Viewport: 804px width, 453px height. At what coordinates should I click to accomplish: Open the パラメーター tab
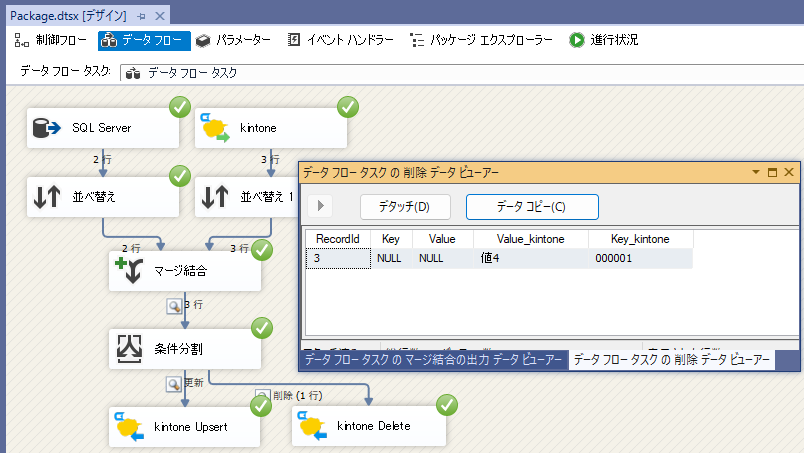click(x=234, y=40)
